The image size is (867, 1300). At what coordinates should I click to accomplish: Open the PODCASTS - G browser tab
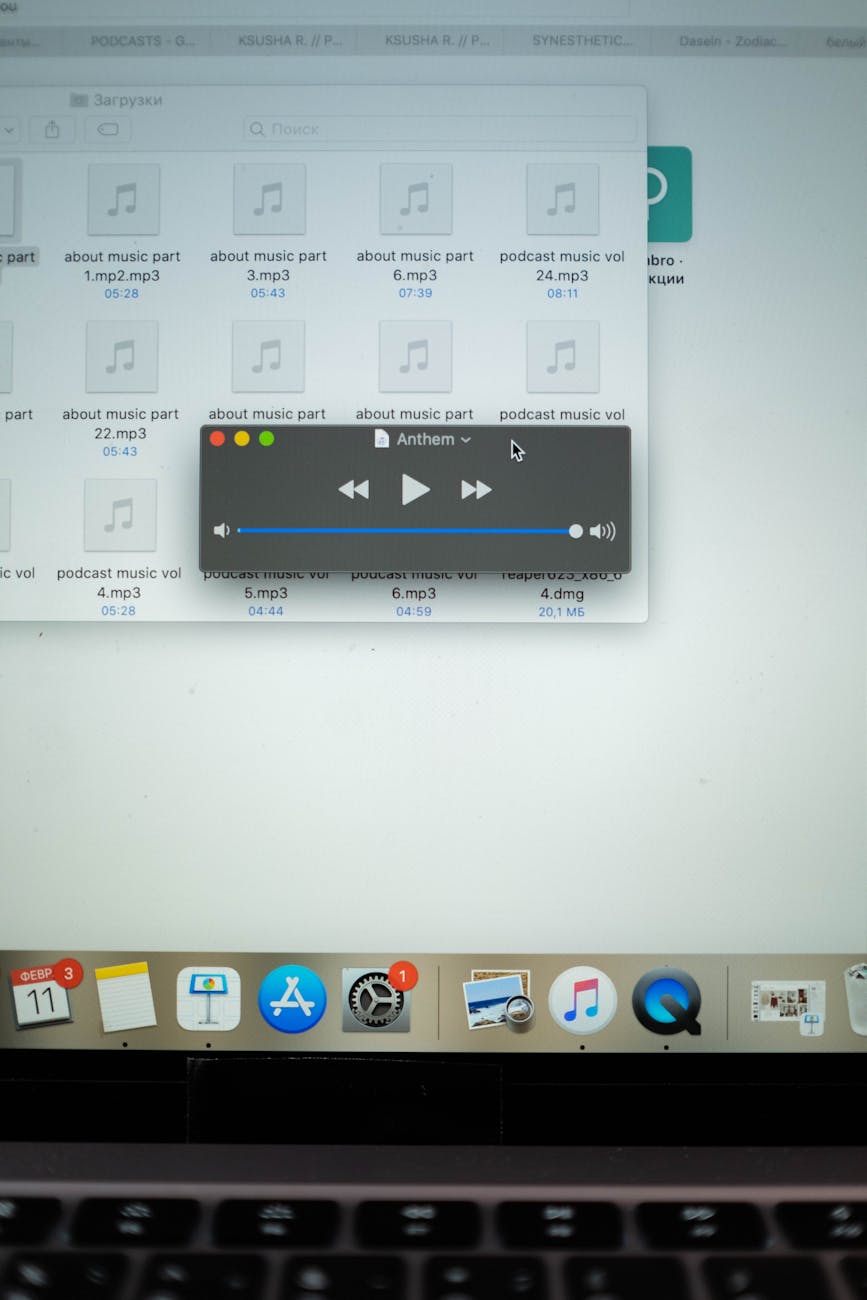[141, 41]
